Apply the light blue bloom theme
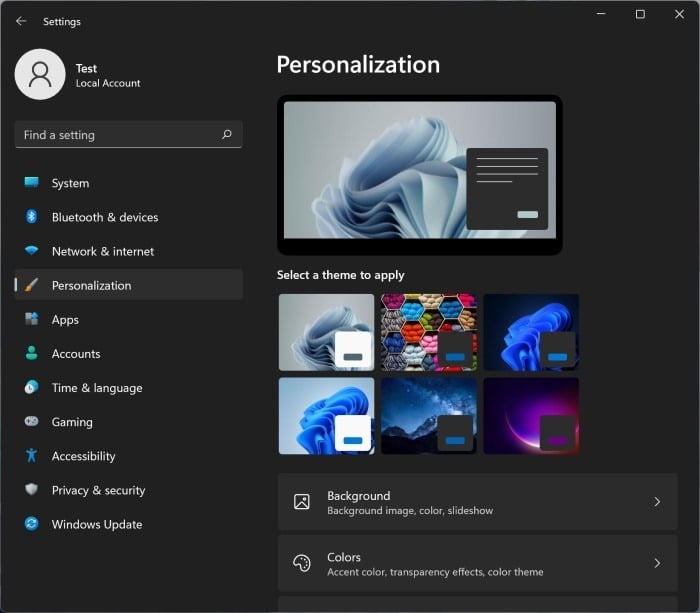 pyautogui.click(x=326, y=416)
